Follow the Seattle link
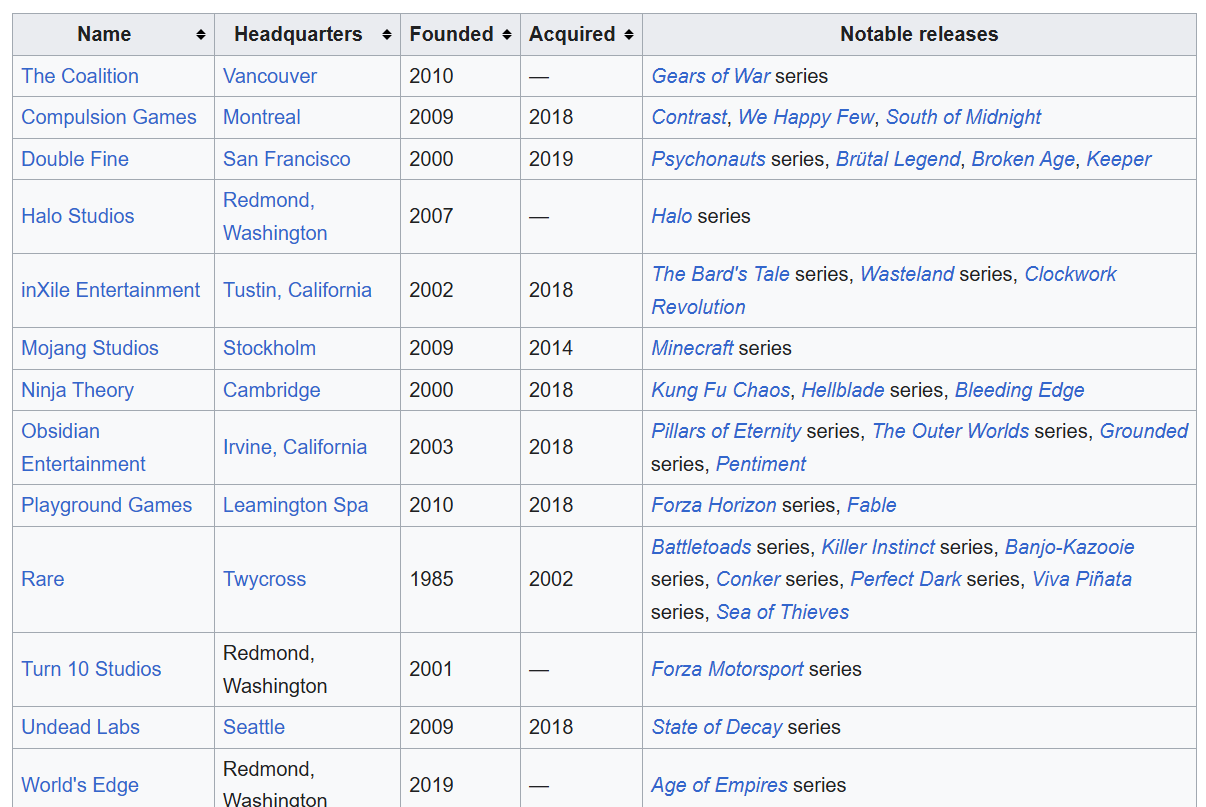The height and width of the screenshot is (807, 1206). click(254, 727)
